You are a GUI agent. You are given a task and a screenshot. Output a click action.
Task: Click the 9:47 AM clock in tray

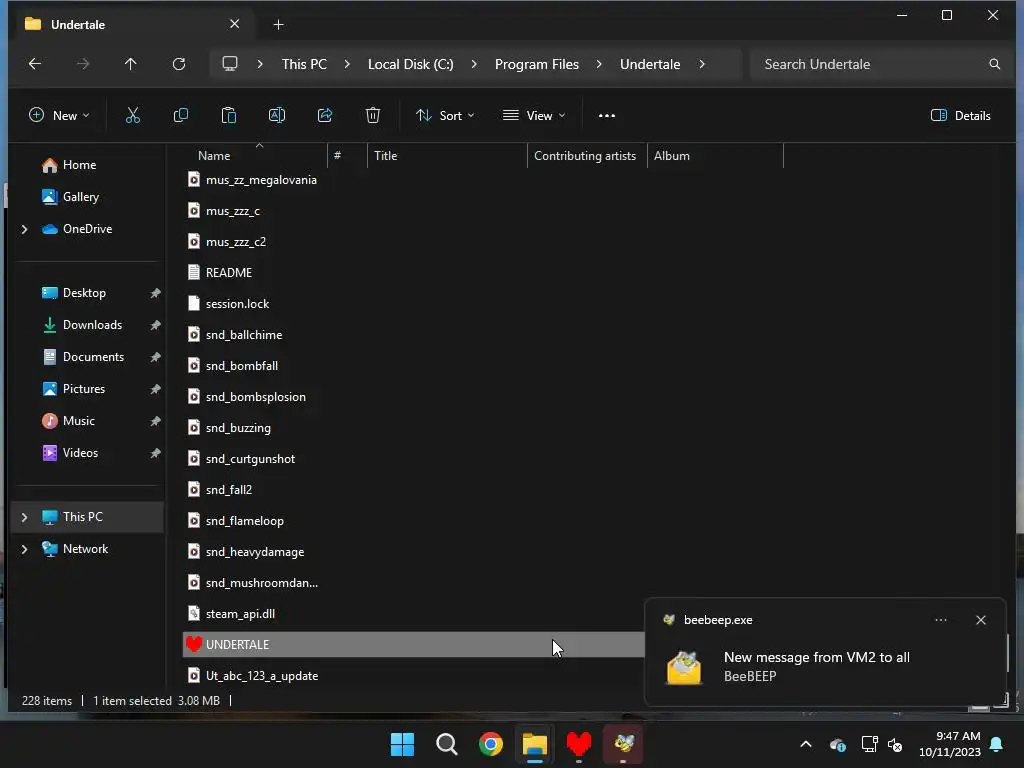click(x=958, y=736)
